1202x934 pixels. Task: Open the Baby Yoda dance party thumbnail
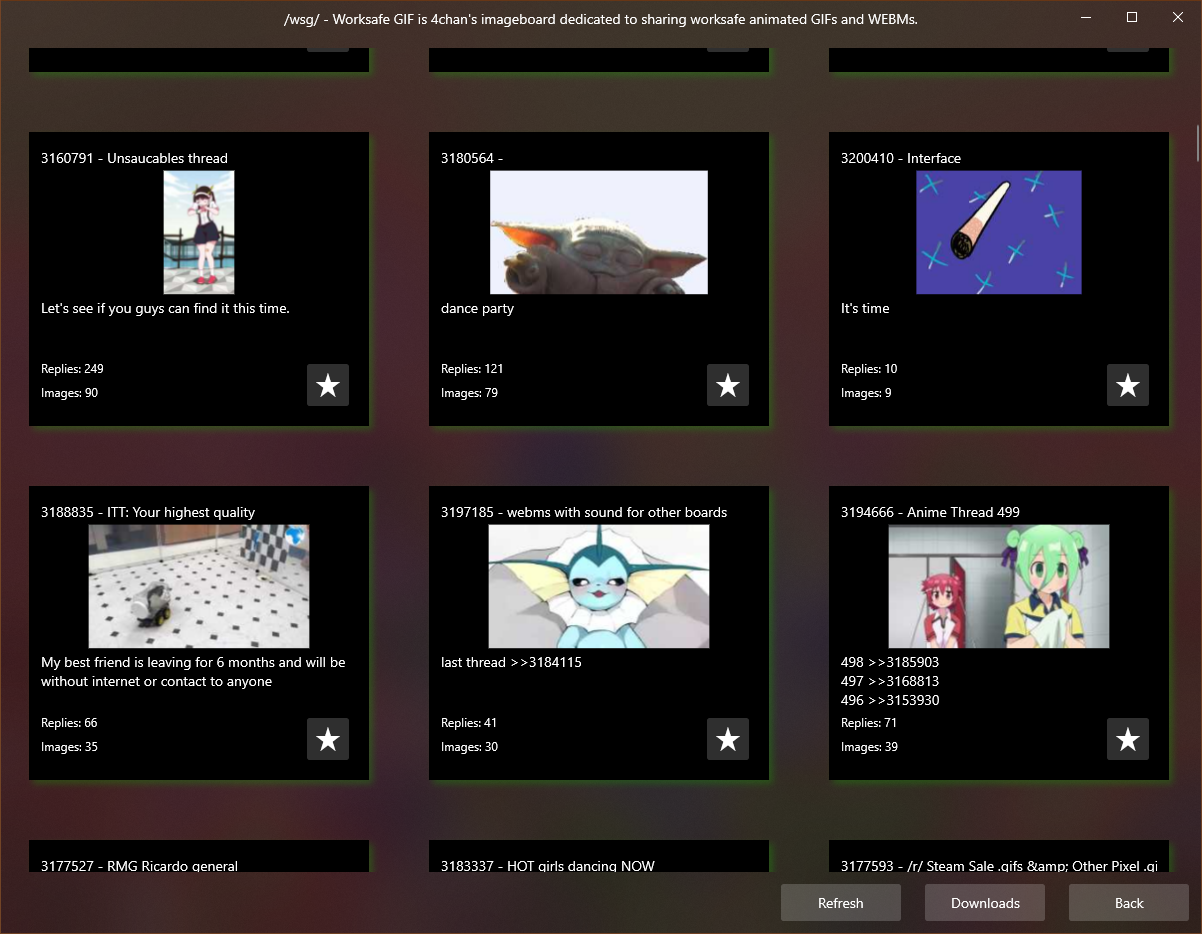pyautogui.click(x=599, y=232)
